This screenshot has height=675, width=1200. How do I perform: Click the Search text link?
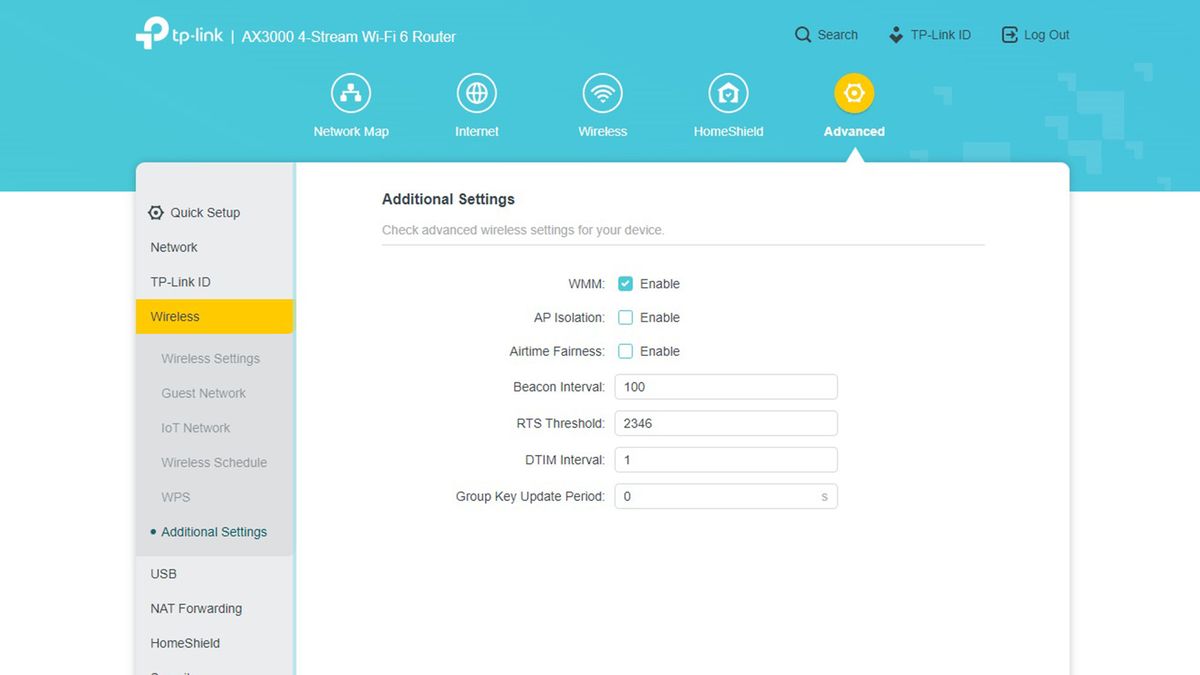pos(838,35)
